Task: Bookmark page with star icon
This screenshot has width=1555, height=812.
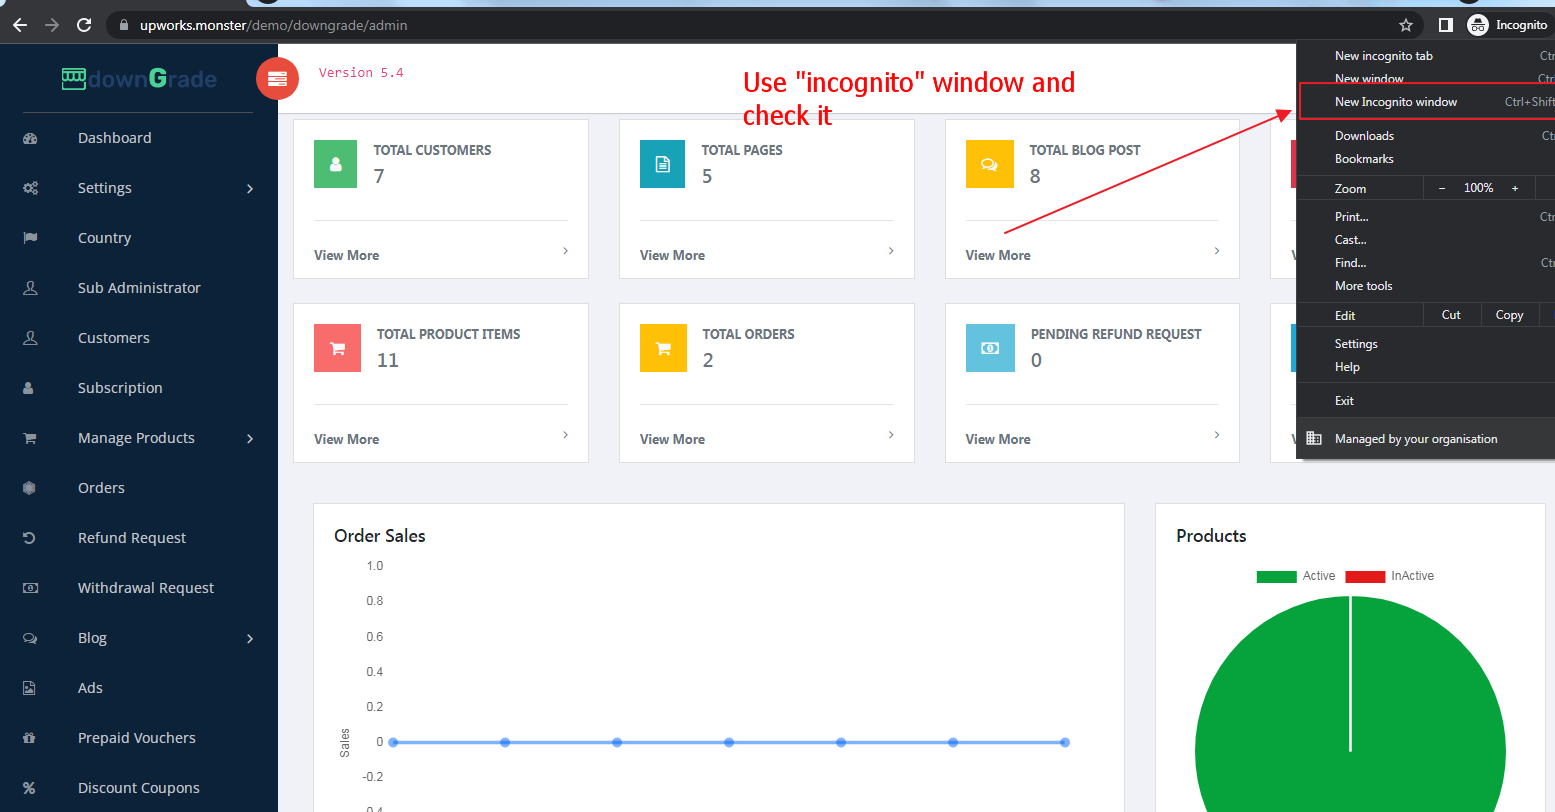Action: [x=1406, y=25]
